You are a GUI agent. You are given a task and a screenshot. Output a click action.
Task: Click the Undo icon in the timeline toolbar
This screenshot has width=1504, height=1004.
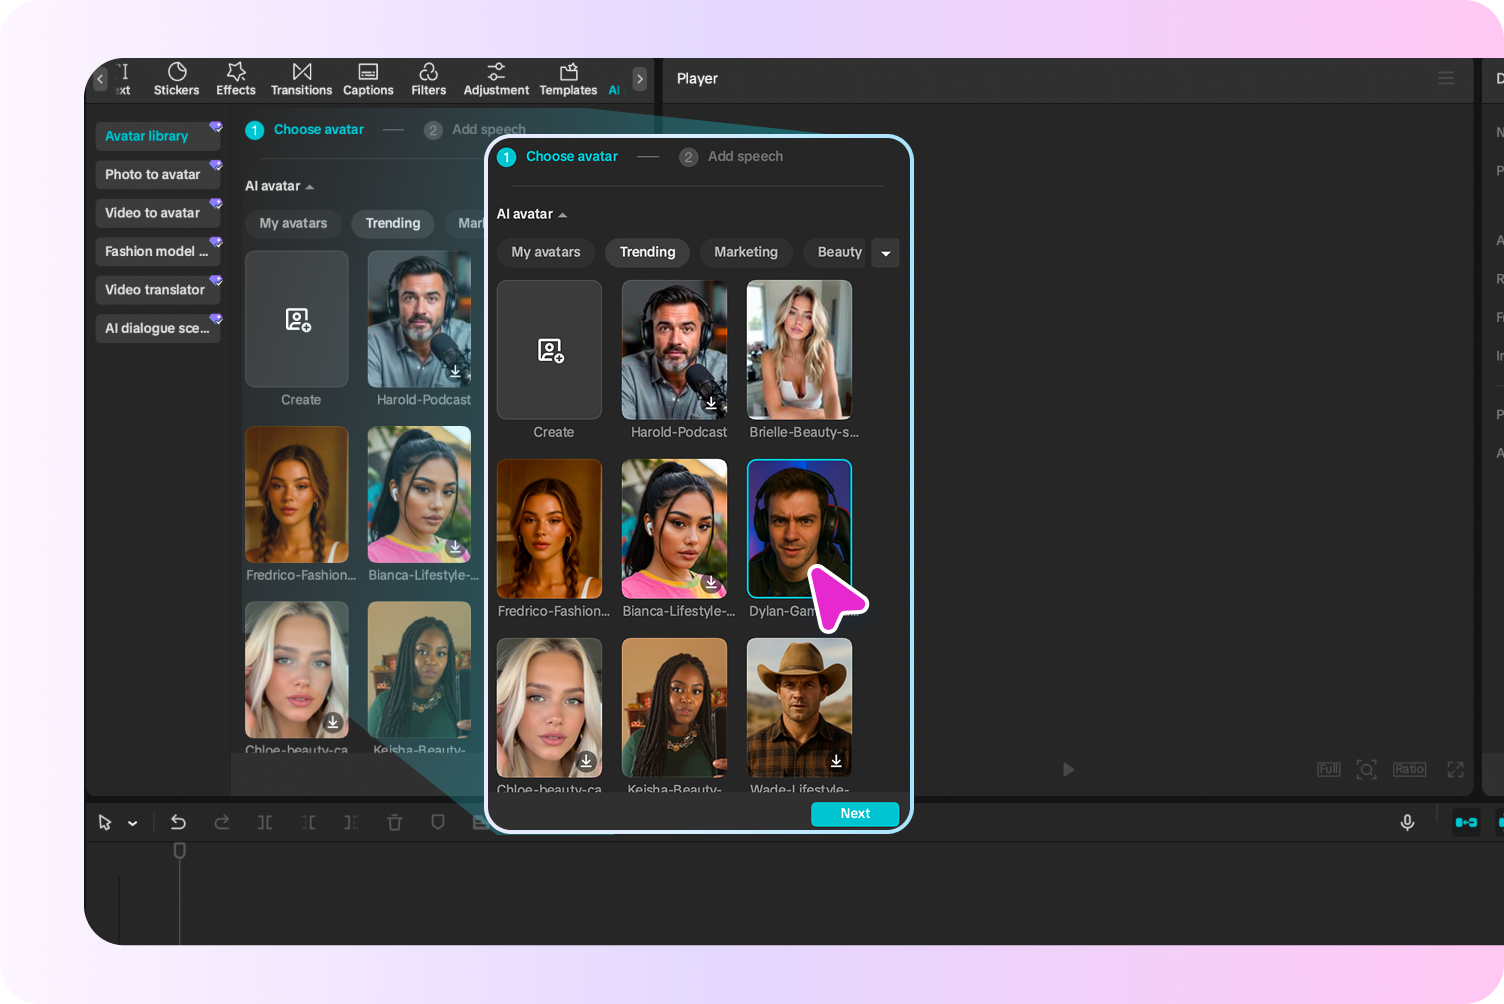[x=178, y=822]
